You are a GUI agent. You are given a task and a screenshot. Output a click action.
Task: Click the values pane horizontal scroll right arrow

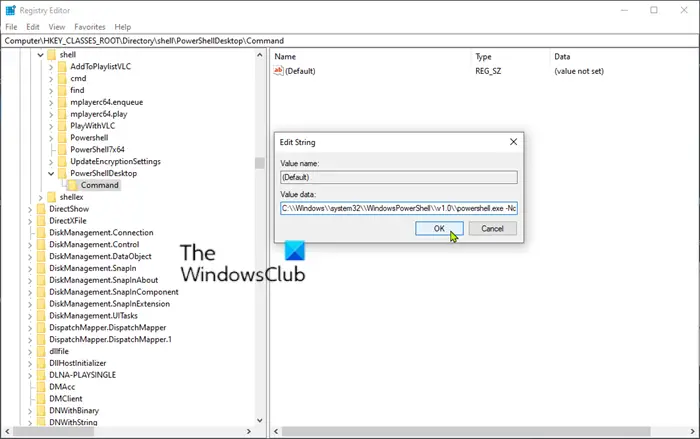point(693,431)
